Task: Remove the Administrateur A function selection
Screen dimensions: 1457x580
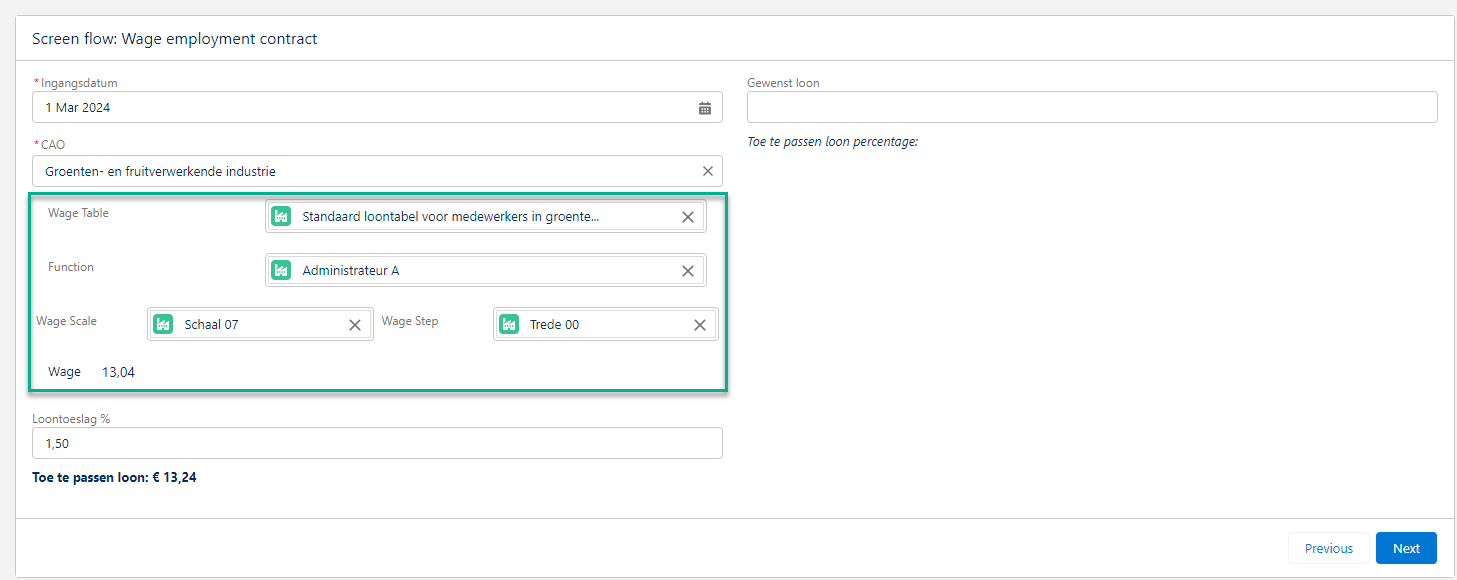Action: tap(687, 271)
